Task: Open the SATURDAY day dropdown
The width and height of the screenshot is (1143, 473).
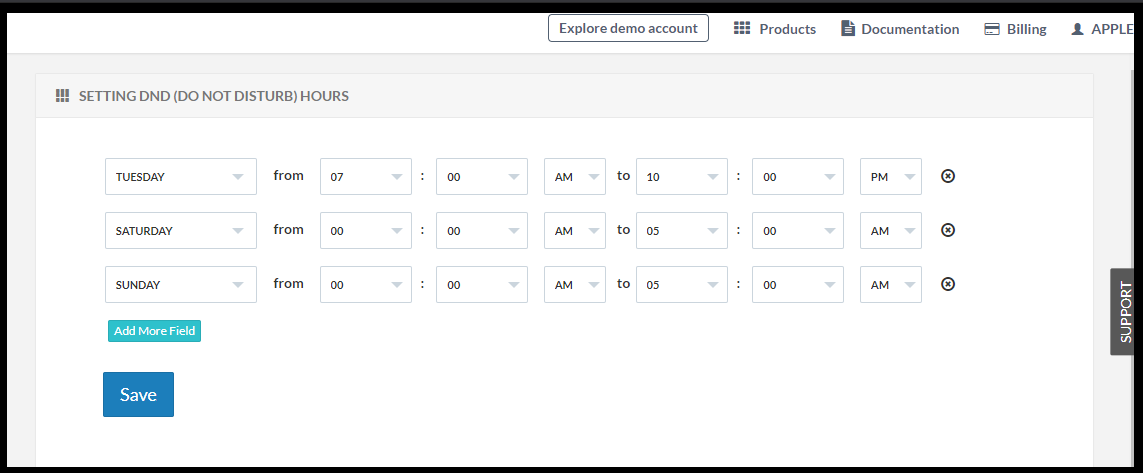Action: [181, 230]
